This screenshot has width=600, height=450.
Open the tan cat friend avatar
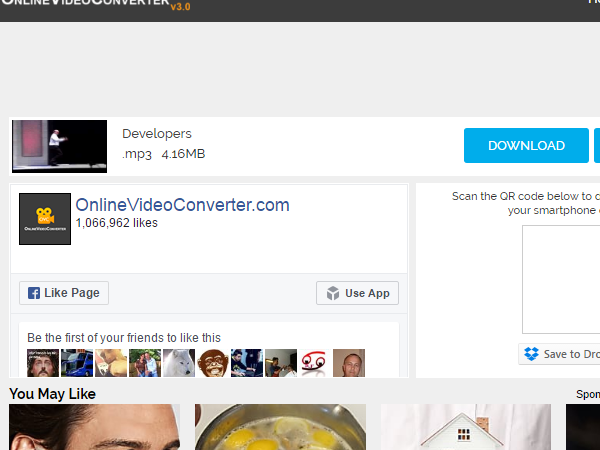111,363
